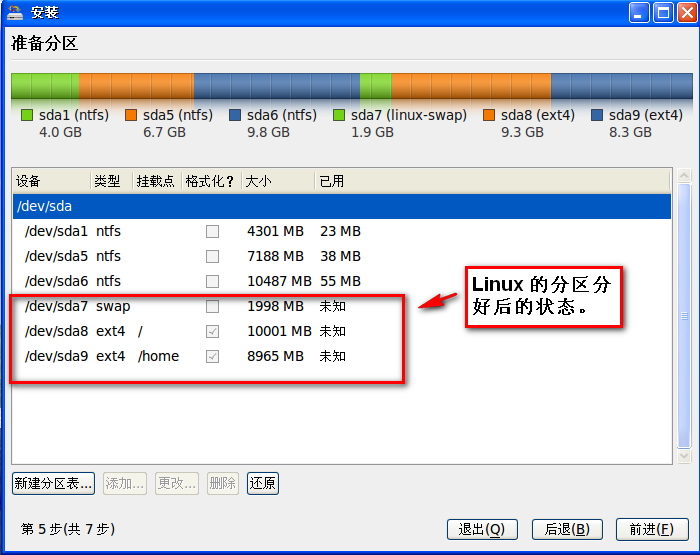Click the 38 MB used value
This screenshot has width=700, height=555.
pyautogui.click(x=340, y=256)
